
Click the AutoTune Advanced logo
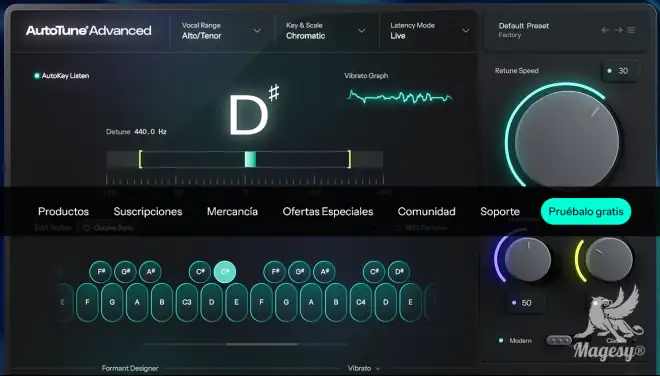click(x=89, y=30)
